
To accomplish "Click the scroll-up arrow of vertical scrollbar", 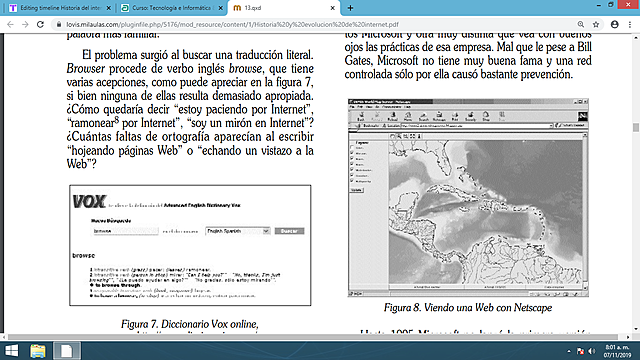I will [x=636, y=38].
